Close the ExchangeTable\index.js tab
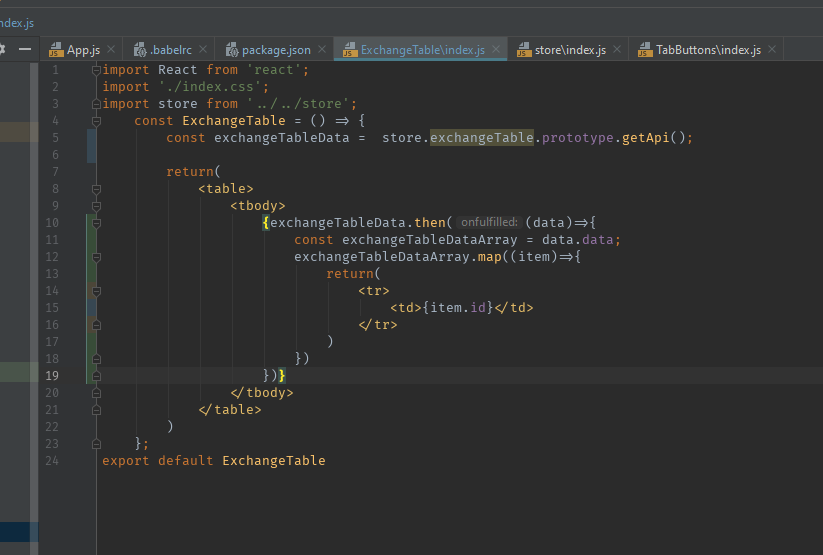The height and width of the screenshot is (555, 823). (x=496, y=50)
